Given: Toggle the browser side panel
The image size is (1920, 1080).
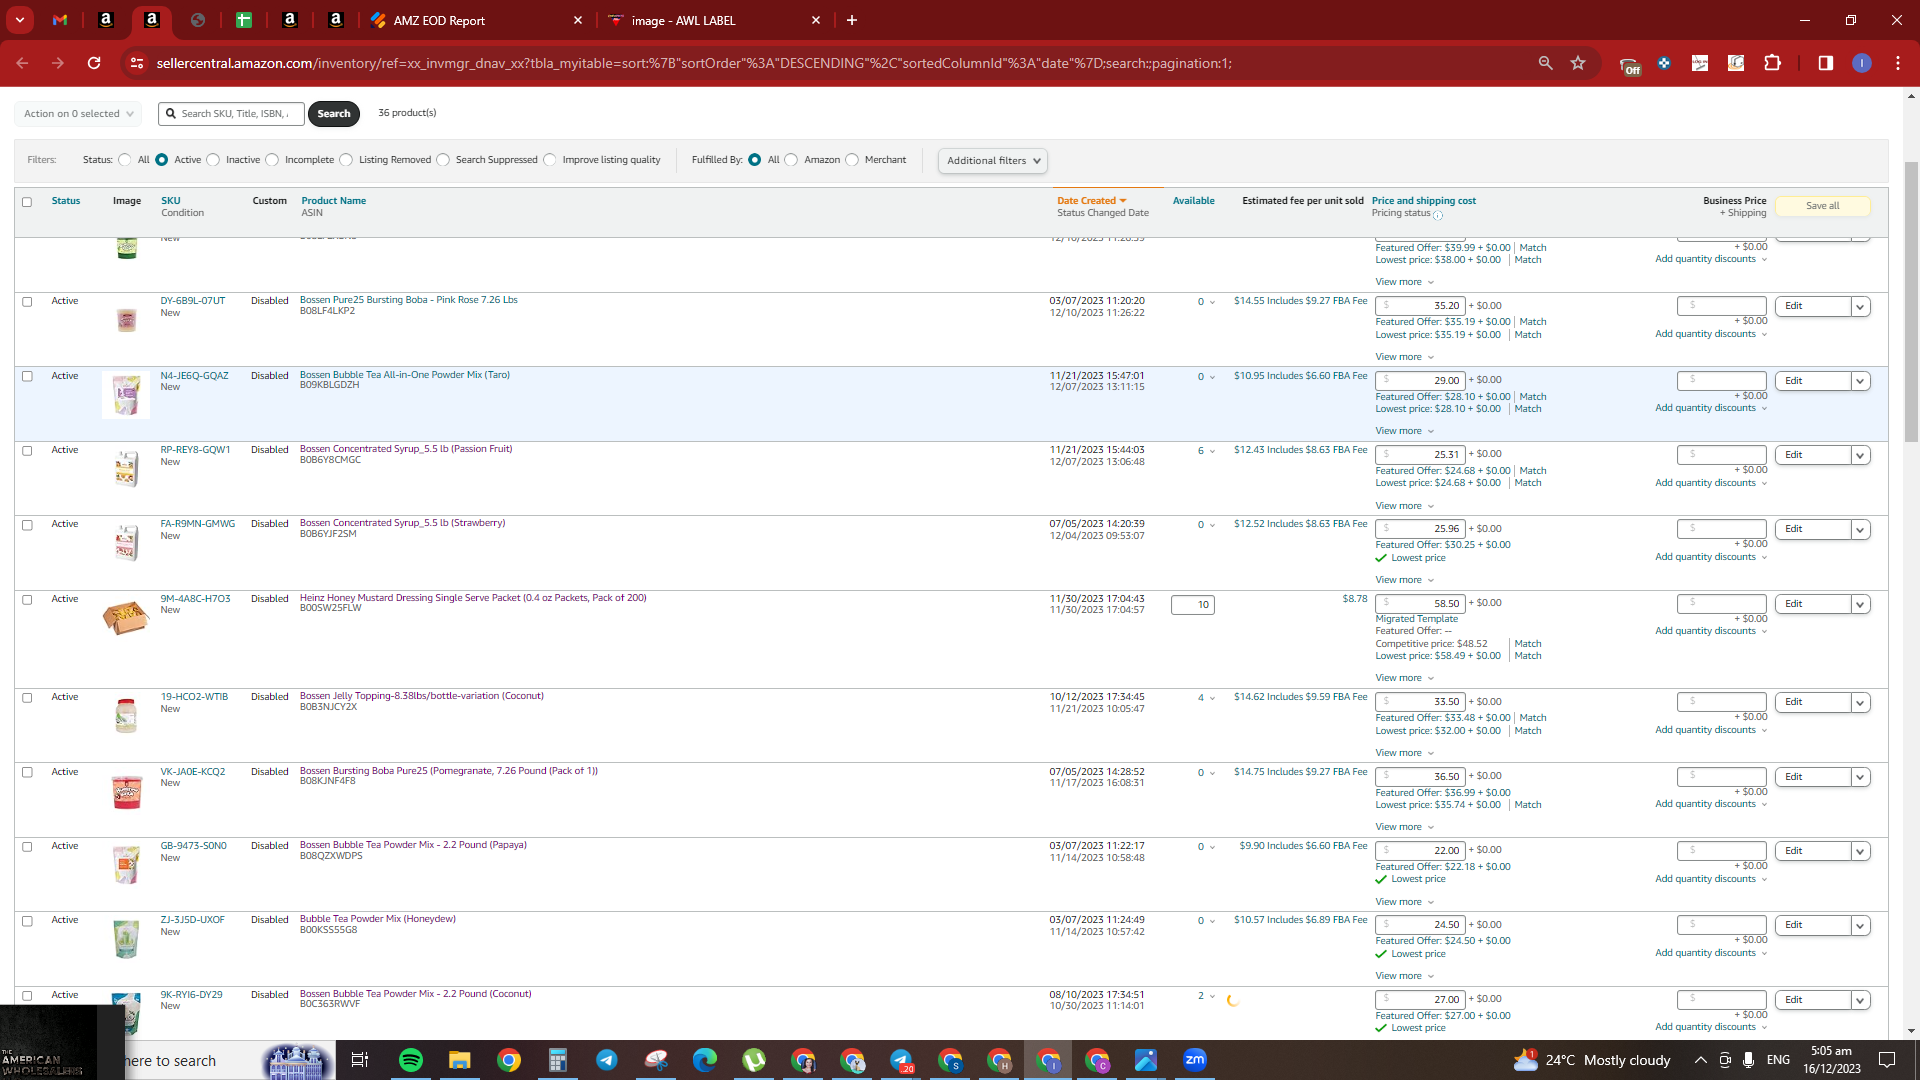Looking at the screenshot, I should tap(1826, 63).
